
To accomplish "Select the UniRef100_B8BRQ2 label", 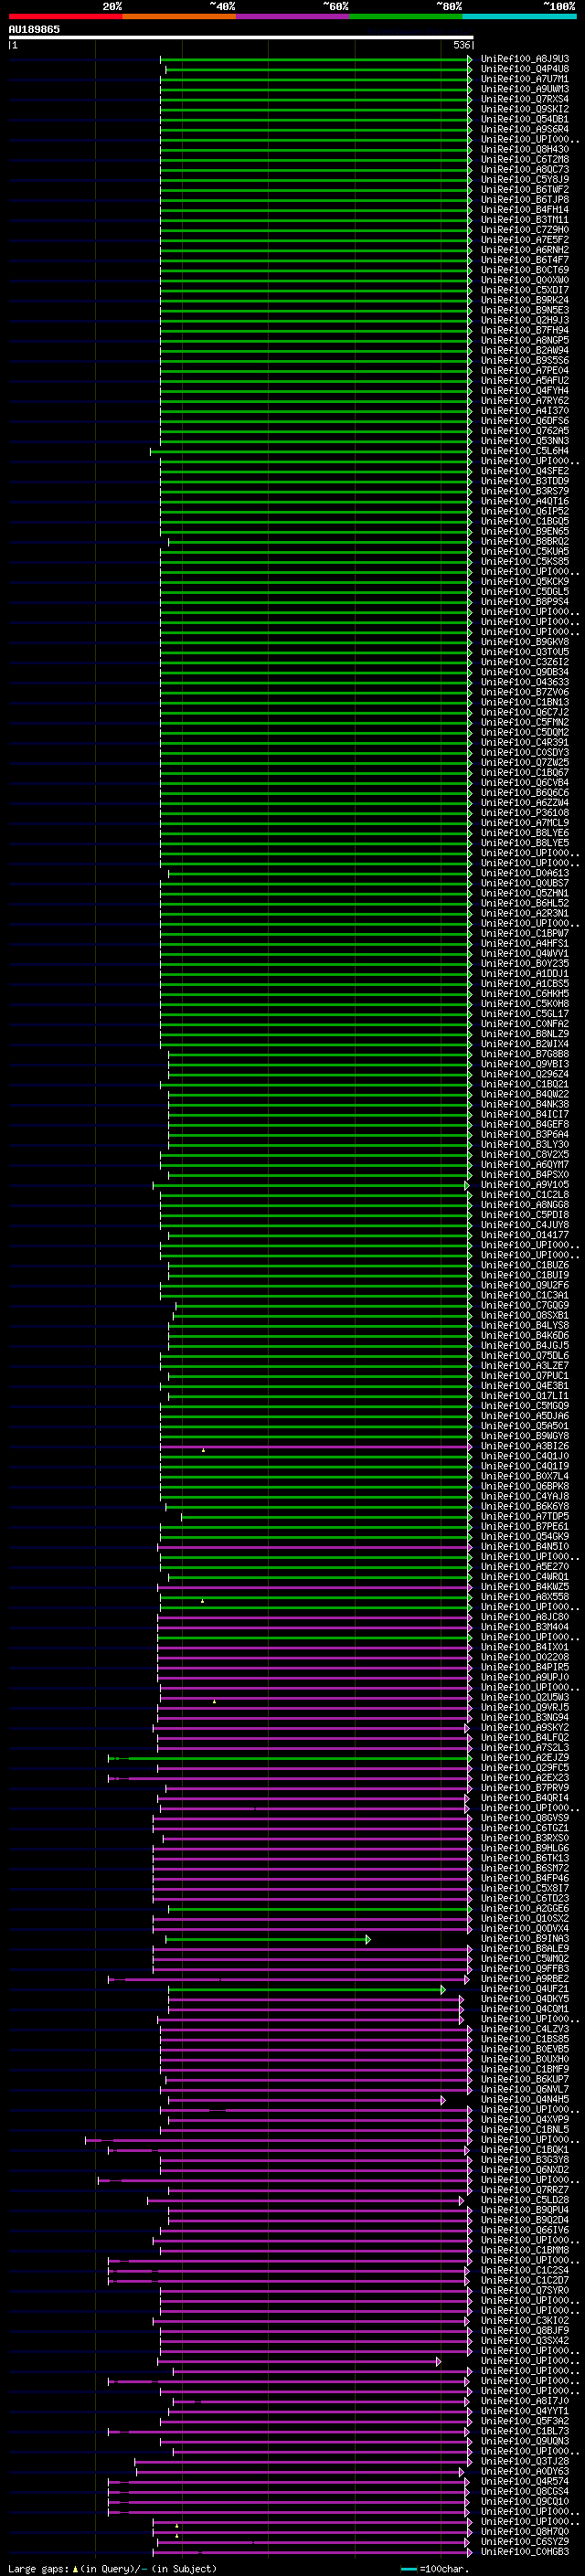I will (x=524, y=541).
